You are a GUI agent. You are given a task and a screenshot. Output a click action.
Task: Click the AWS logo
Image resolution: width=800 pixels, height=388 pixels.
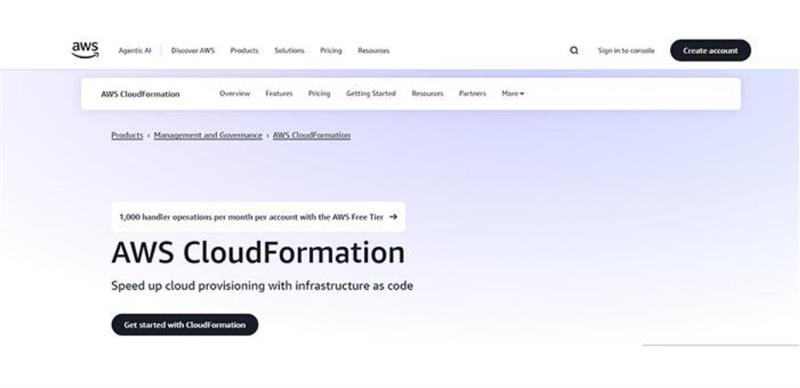85,50
